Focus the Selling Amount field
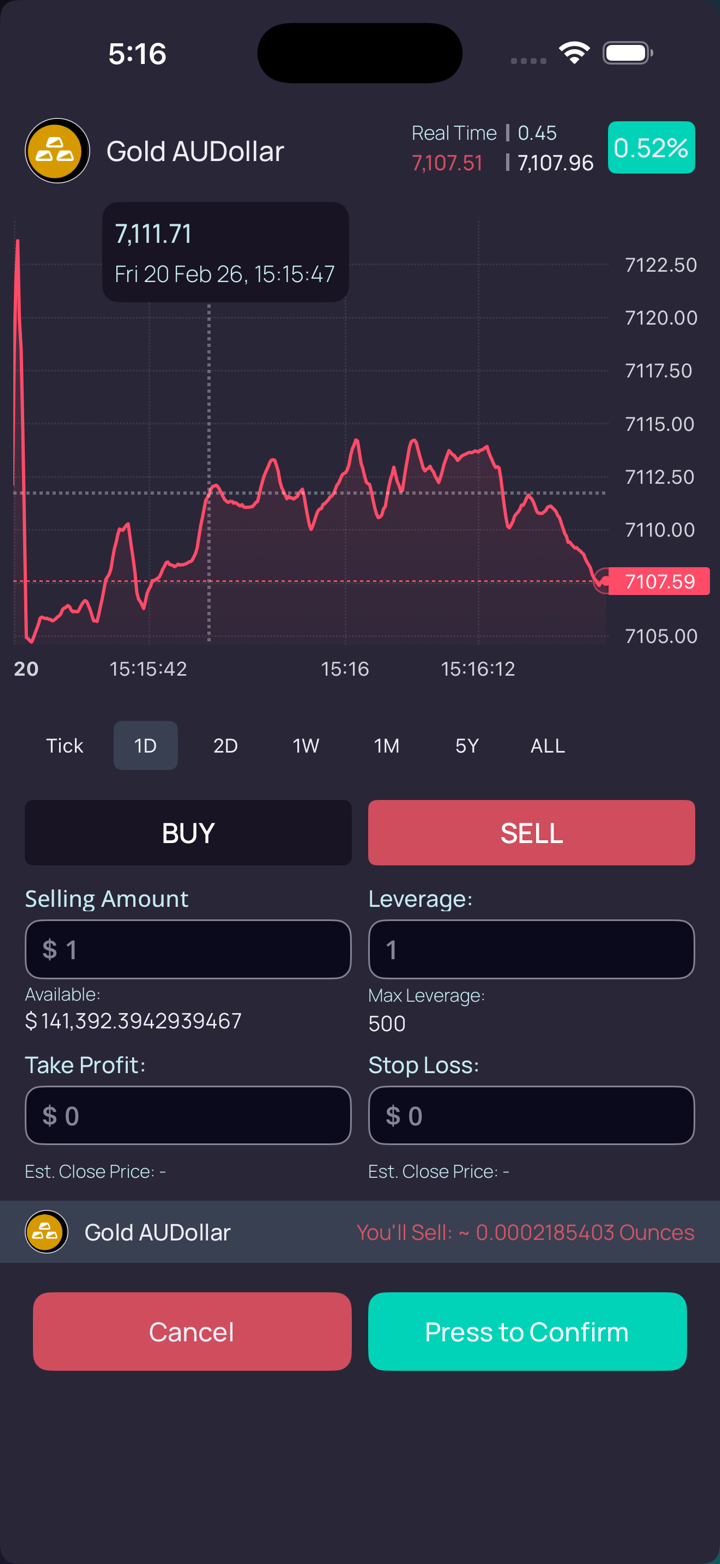The image size is (720, 1564). click(x=188, y=949)
